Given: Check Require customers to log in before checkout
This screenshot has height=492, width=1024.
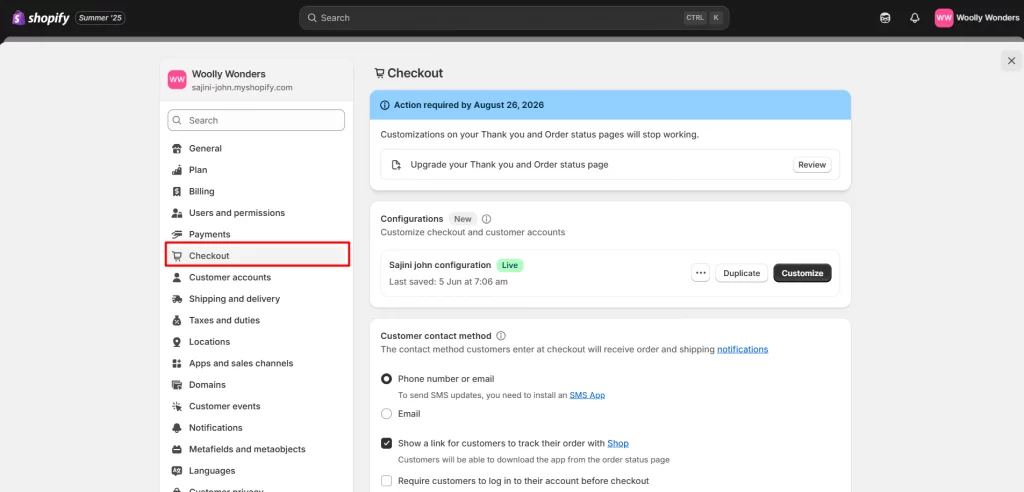Looking at the screenshot, I should 387,481.
